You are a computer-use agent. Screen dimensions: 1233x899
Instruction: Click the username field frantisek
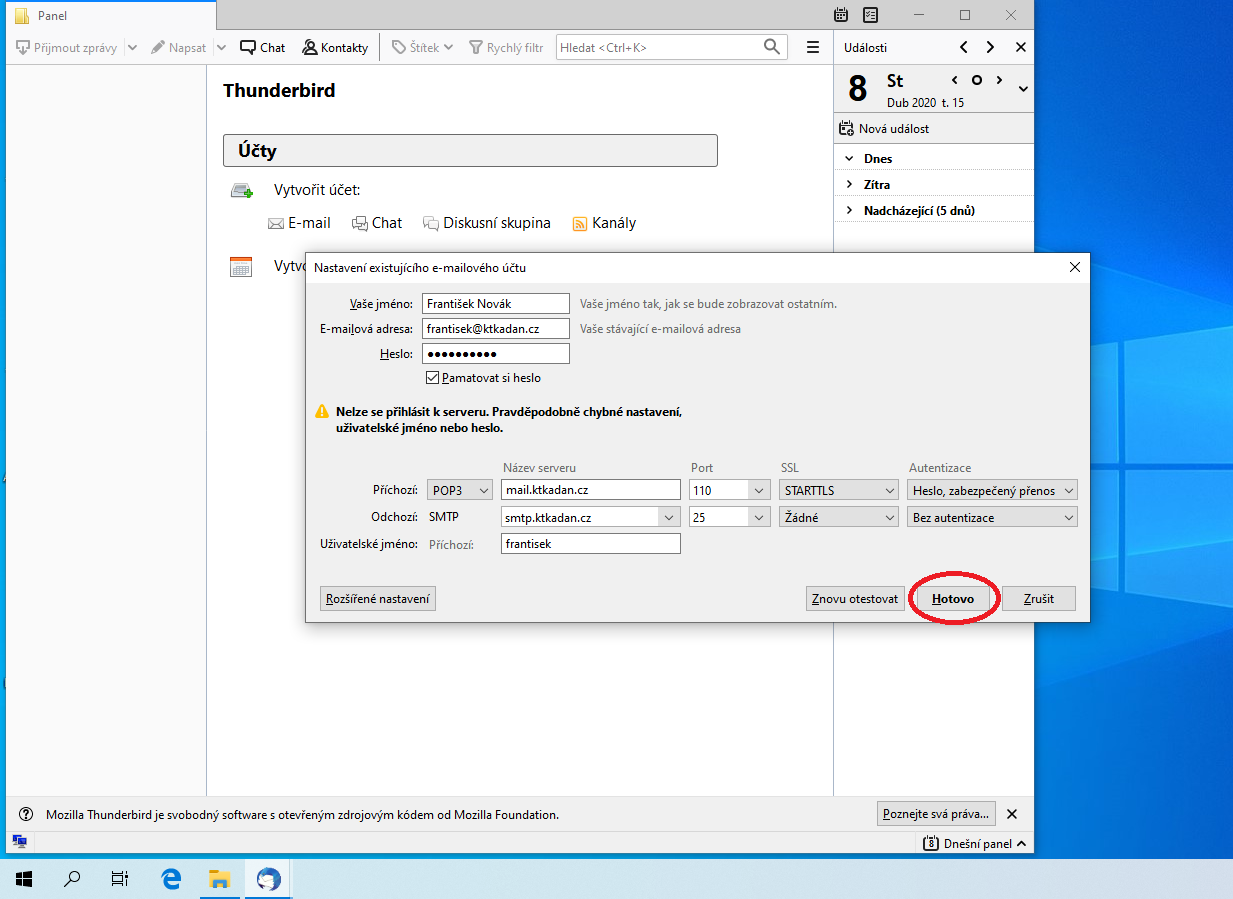(590, 544)
